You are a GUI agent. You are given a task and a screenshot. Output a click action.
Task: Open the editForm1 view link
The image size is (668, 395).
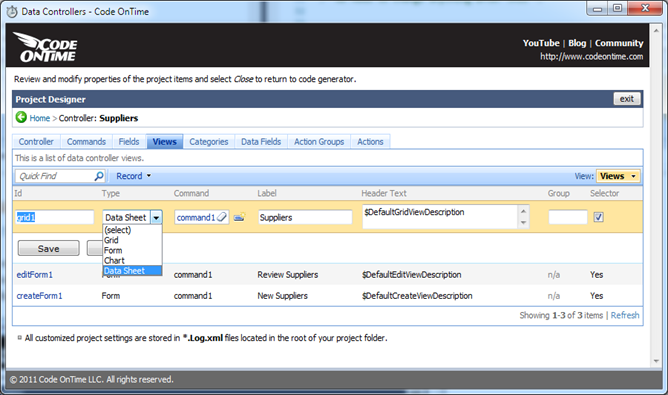(x=35, y=274)
